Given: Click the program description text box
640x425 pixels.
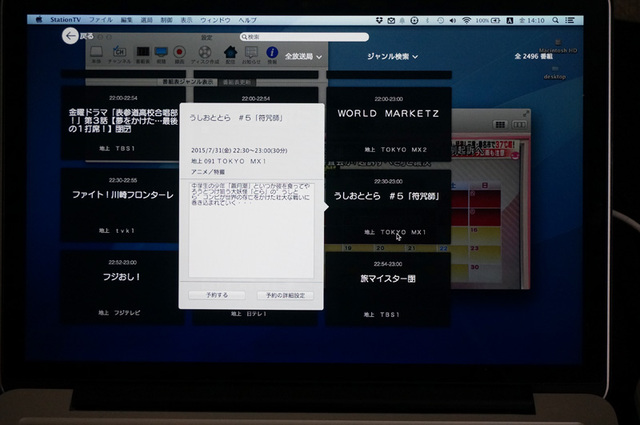Looking at the screenshot, I should (x=251, y=230).
